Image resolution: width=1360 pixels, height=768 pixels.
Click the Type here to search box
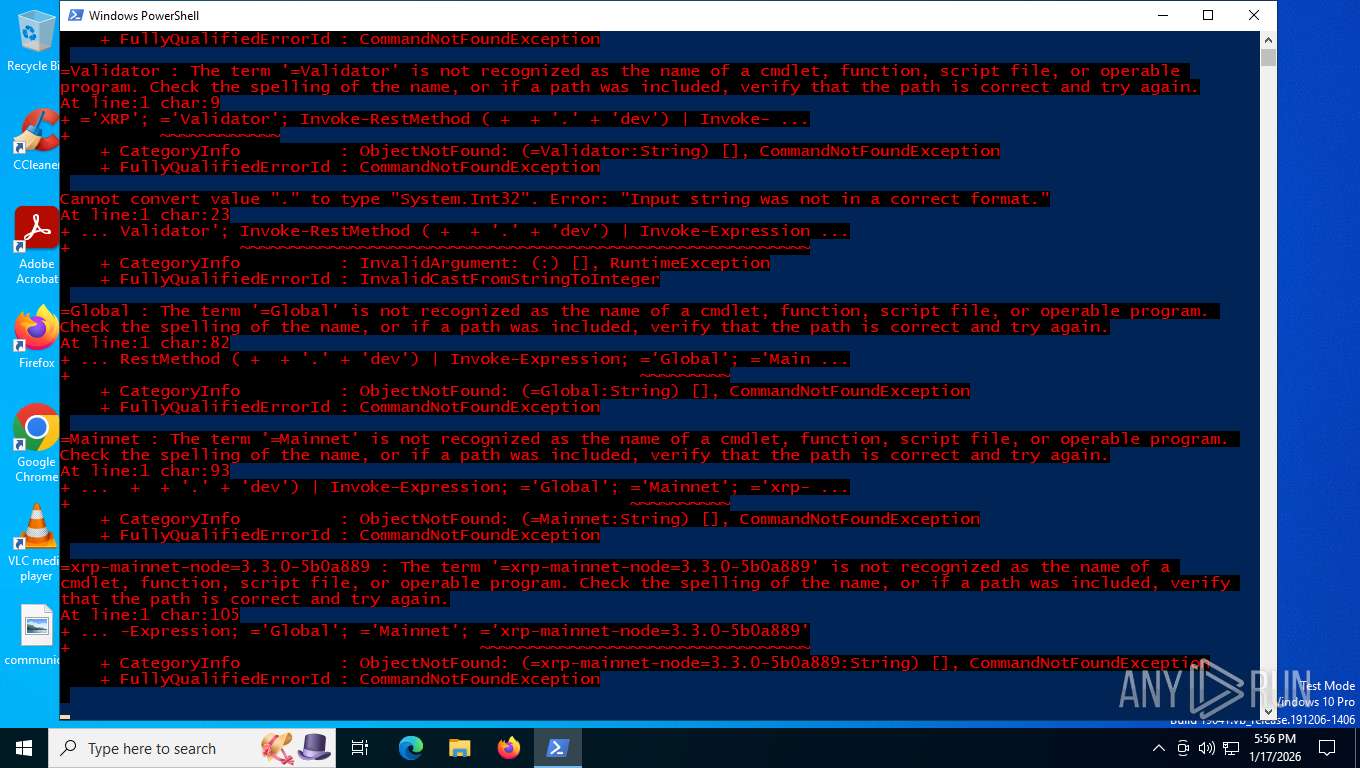tap(192, 748)
